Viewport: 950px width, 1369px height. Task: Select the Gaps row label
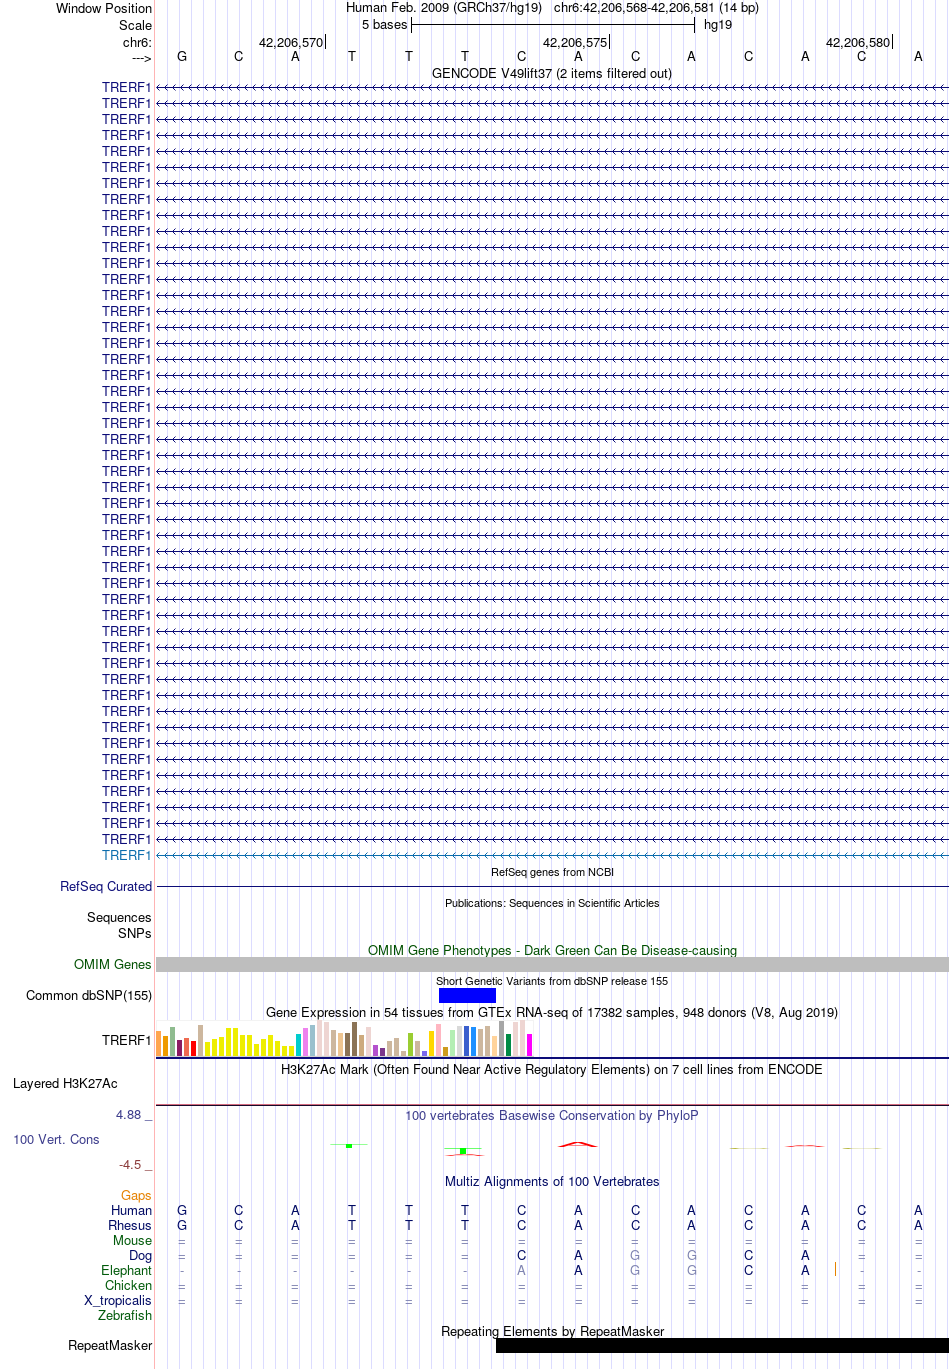(x=136, y=1195)
